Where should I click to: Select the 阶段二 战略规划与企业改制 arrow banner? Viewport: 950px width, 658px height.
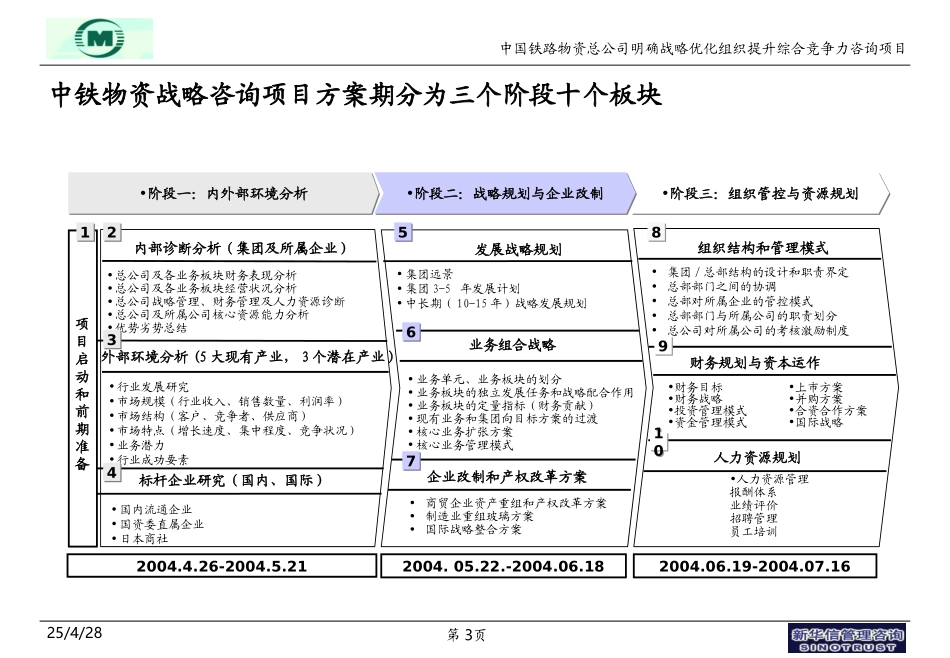coord(505,193)
